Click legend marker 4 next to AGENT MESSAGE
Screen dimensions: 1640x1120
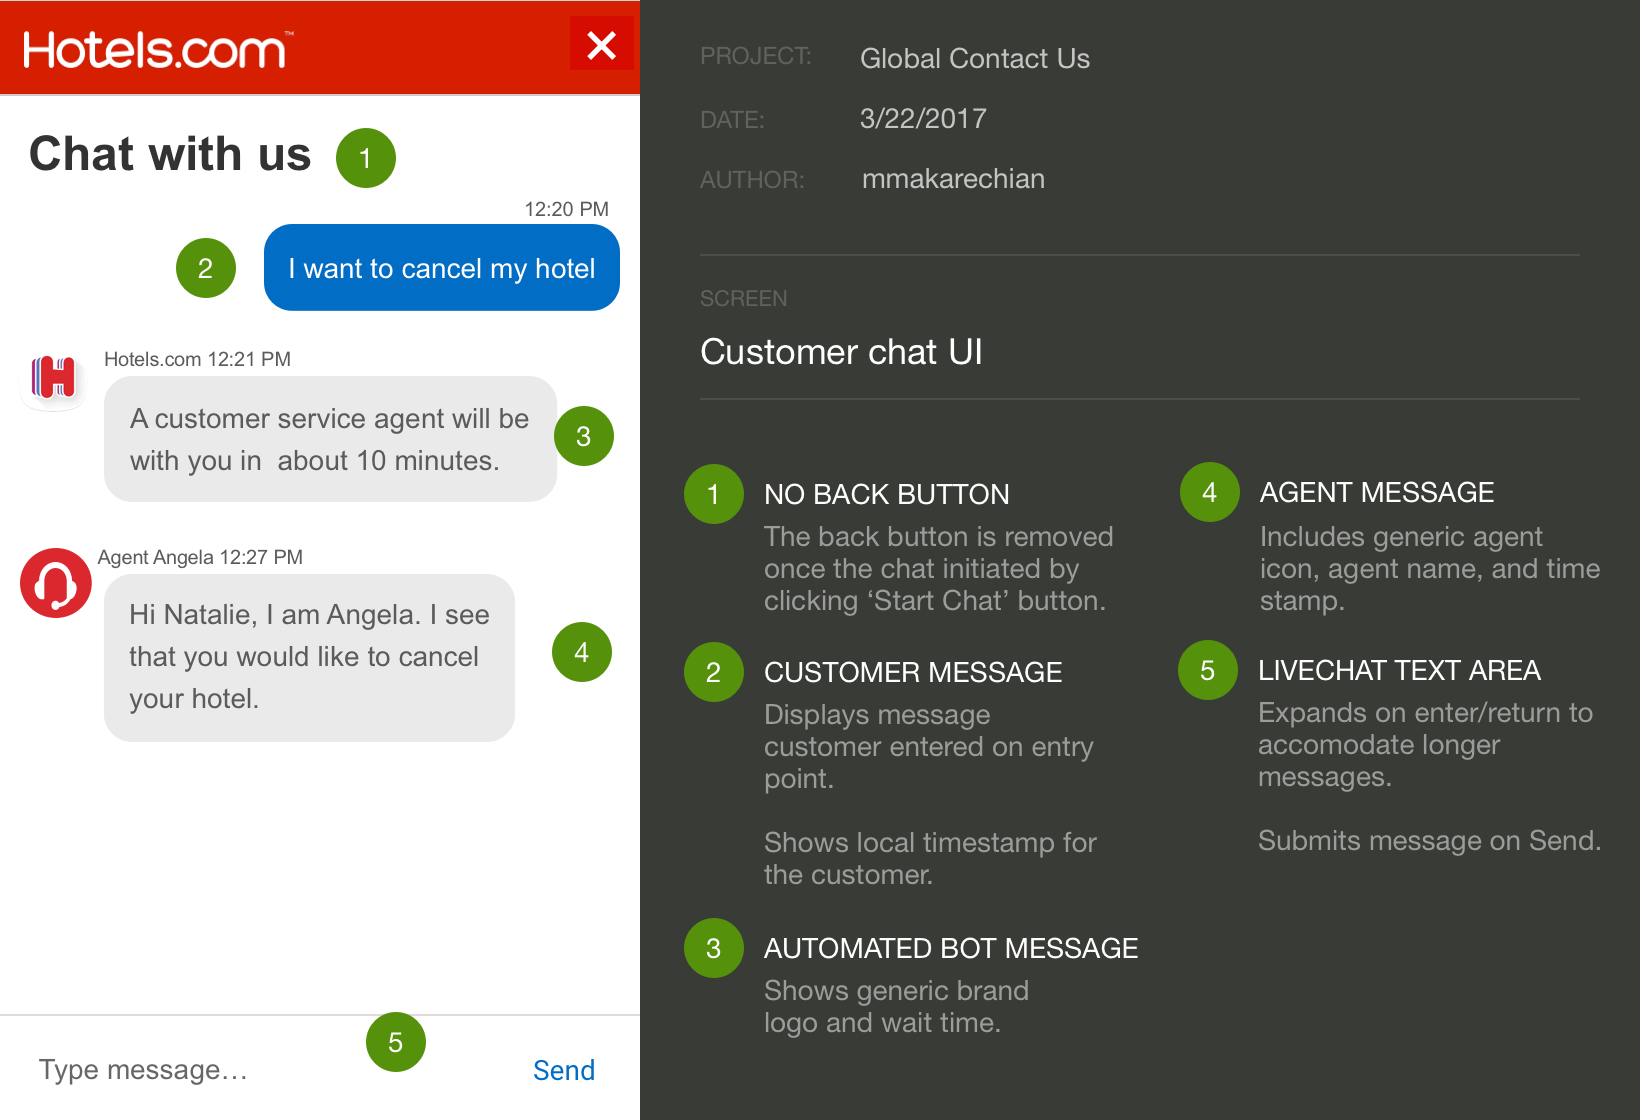pyautogui.click(x=1209, y=492)
